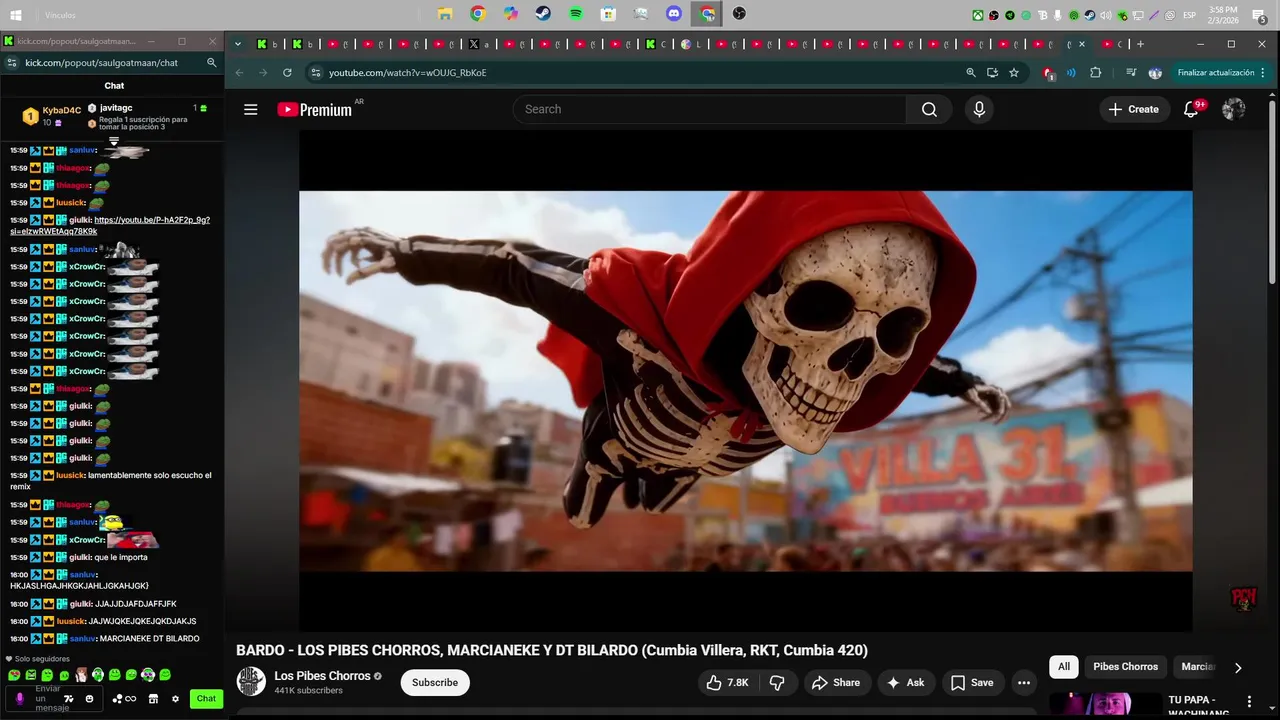
Task: Open Kick chat settings gear icon
Action: [175, 699]
